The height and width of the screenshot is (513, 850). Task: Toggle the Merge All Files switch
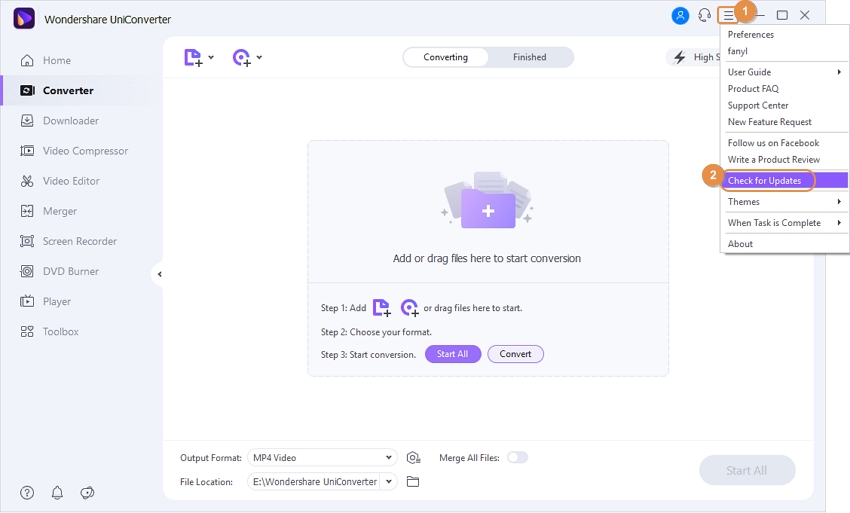click(x=517, y=457)
